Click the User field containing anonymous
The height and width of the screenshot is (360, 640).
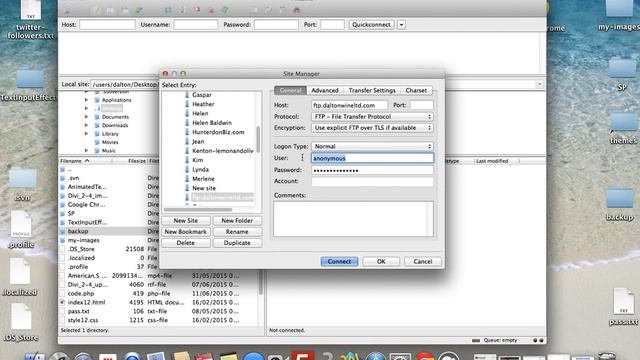point(372,158)
